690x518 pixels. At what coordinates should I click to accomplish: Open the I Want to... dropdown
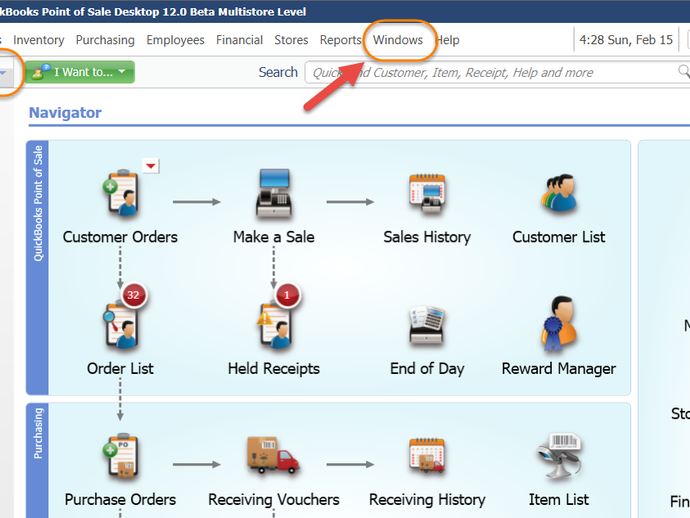click(x=80, y=72)
